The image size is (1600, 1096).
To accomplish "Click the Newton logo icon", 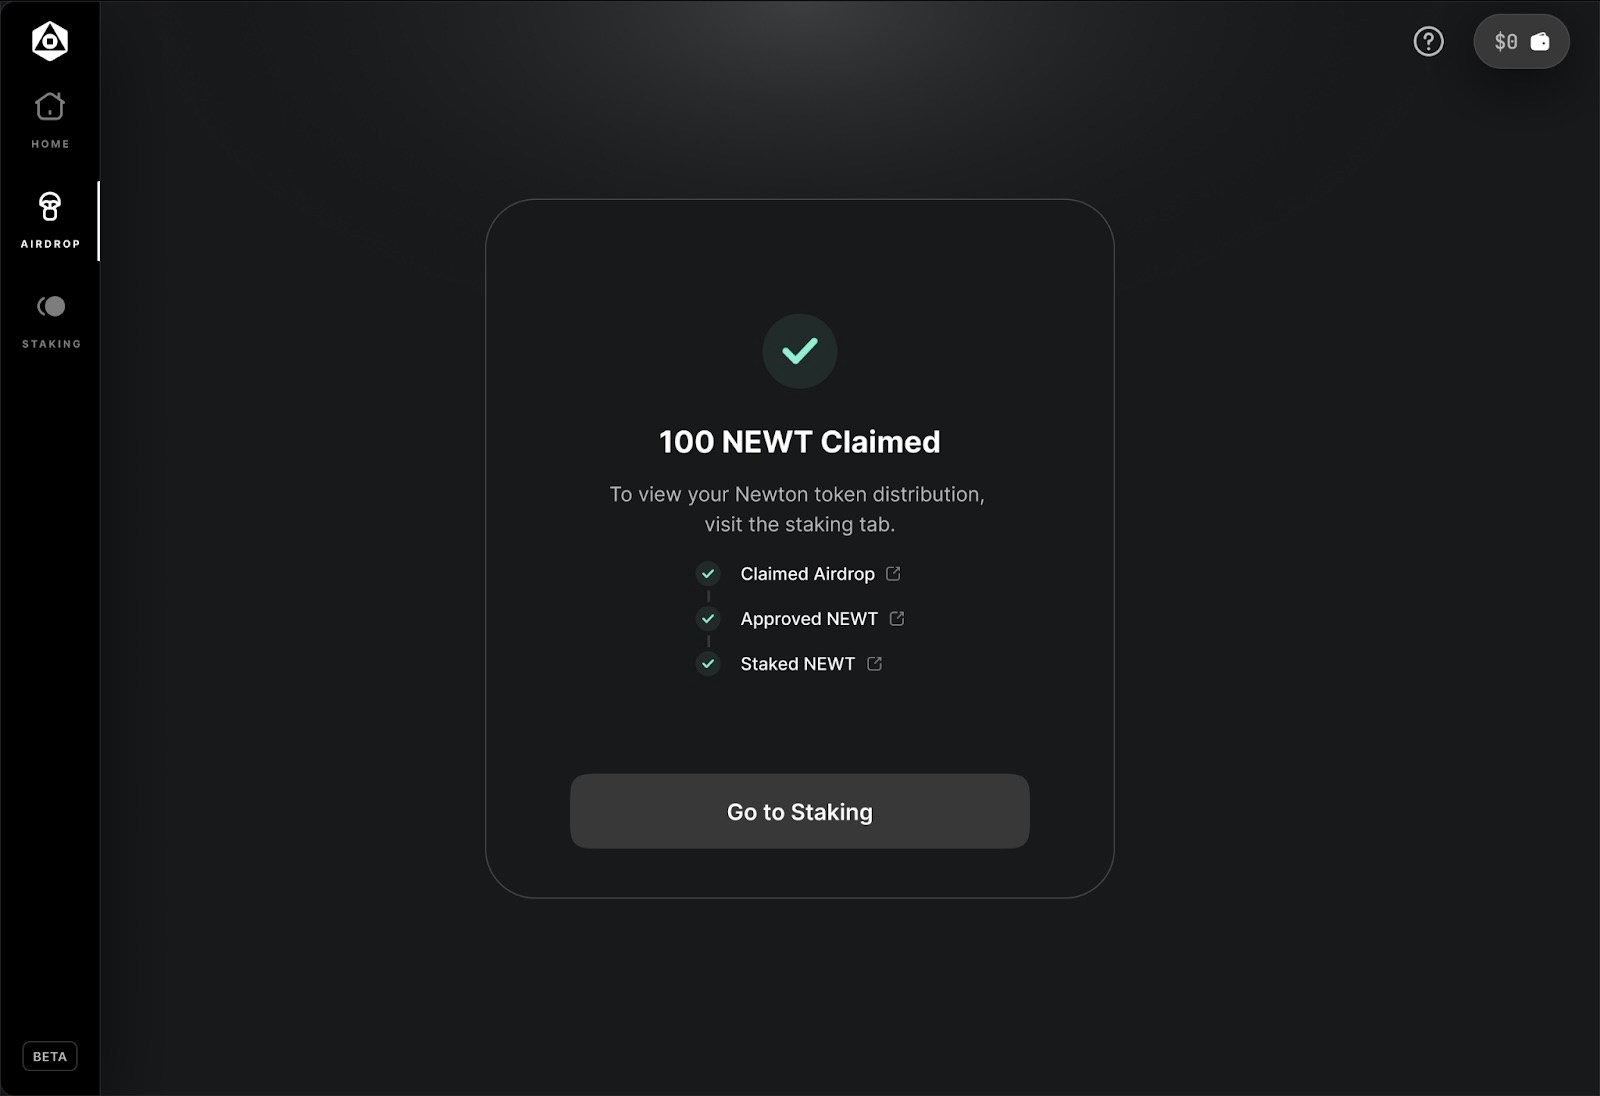I will pyautogui.click(x=50, y=41).
